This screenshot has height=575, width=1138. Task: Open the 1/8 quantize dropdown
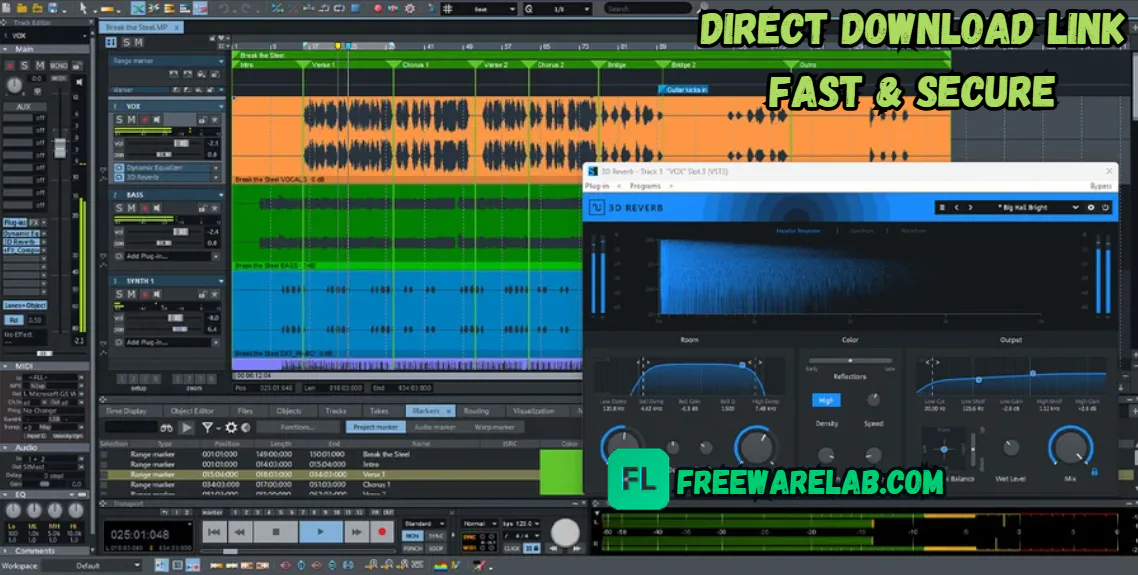click(x=557, y=9)
